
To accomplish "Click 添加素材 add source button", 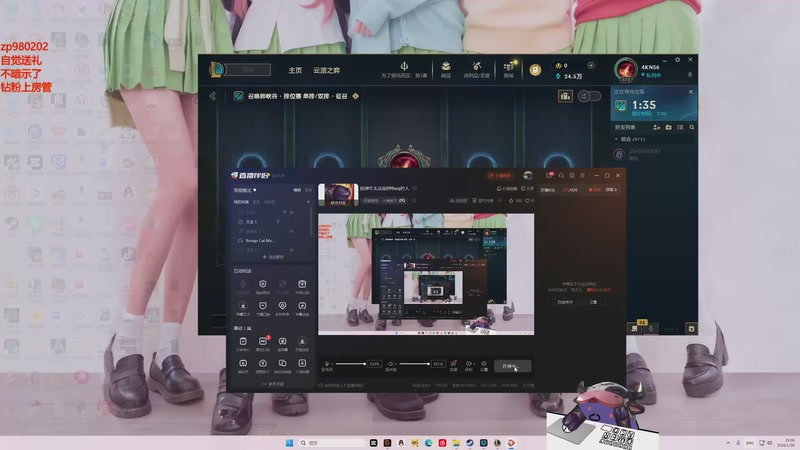I will (x=273, y=257).
